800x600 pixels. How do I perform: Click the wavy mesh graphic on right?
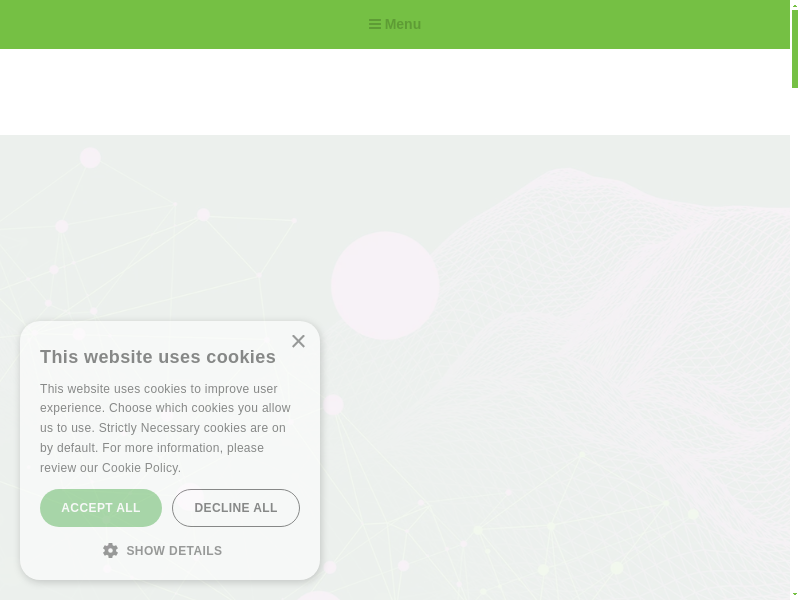pos(612,306)
